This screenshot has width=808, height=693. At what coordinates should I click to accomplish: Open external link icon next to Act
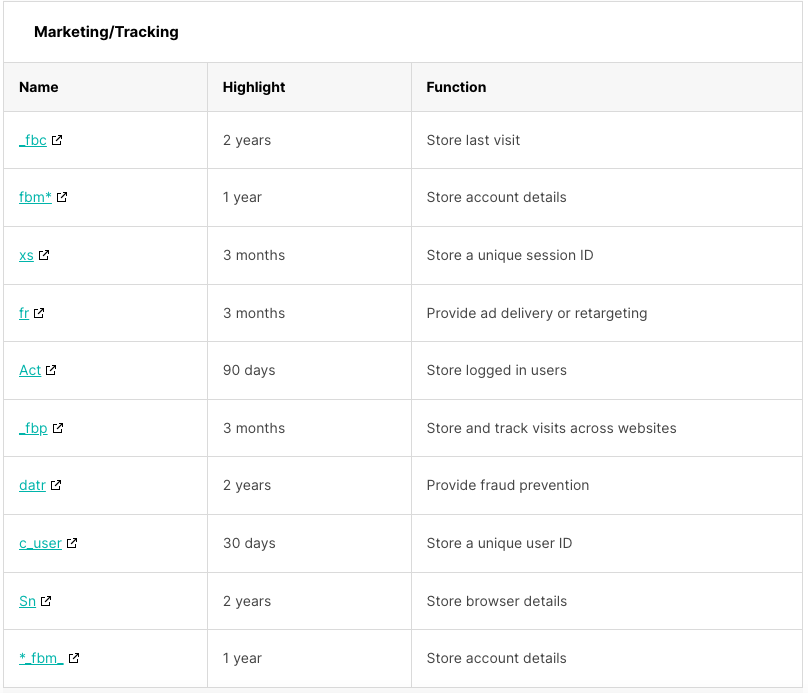[51, 370]
